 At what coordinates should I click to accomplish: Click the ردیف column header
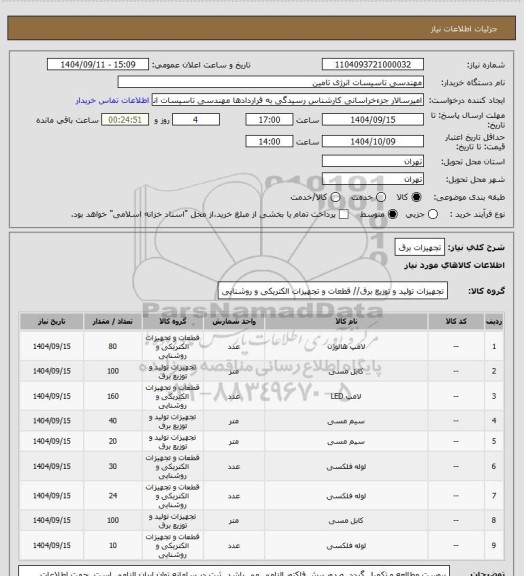[494, 321]
